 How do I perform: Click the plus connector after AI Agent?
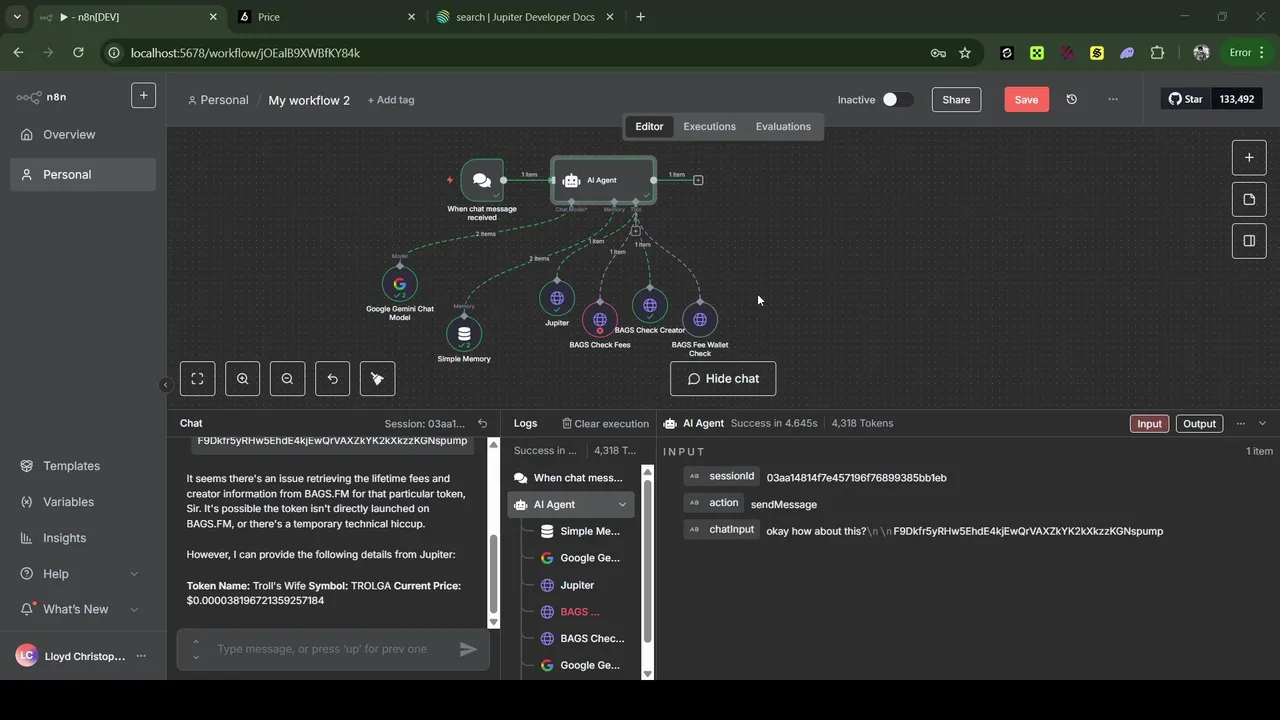click(698, 180)
